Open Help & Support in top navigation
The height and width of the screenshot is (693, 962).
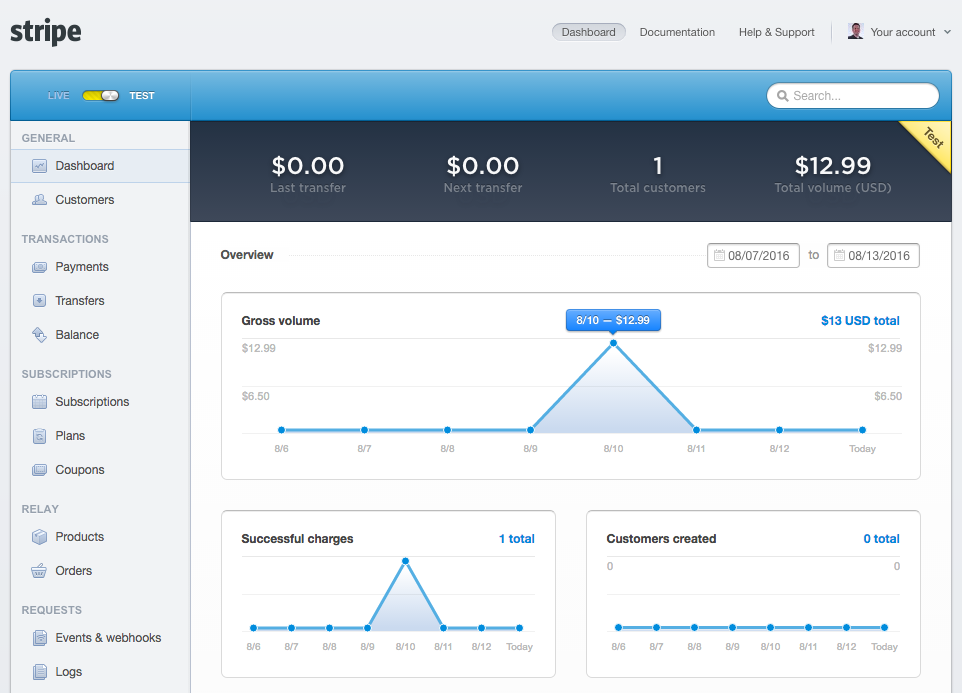(x=776, y=32)
